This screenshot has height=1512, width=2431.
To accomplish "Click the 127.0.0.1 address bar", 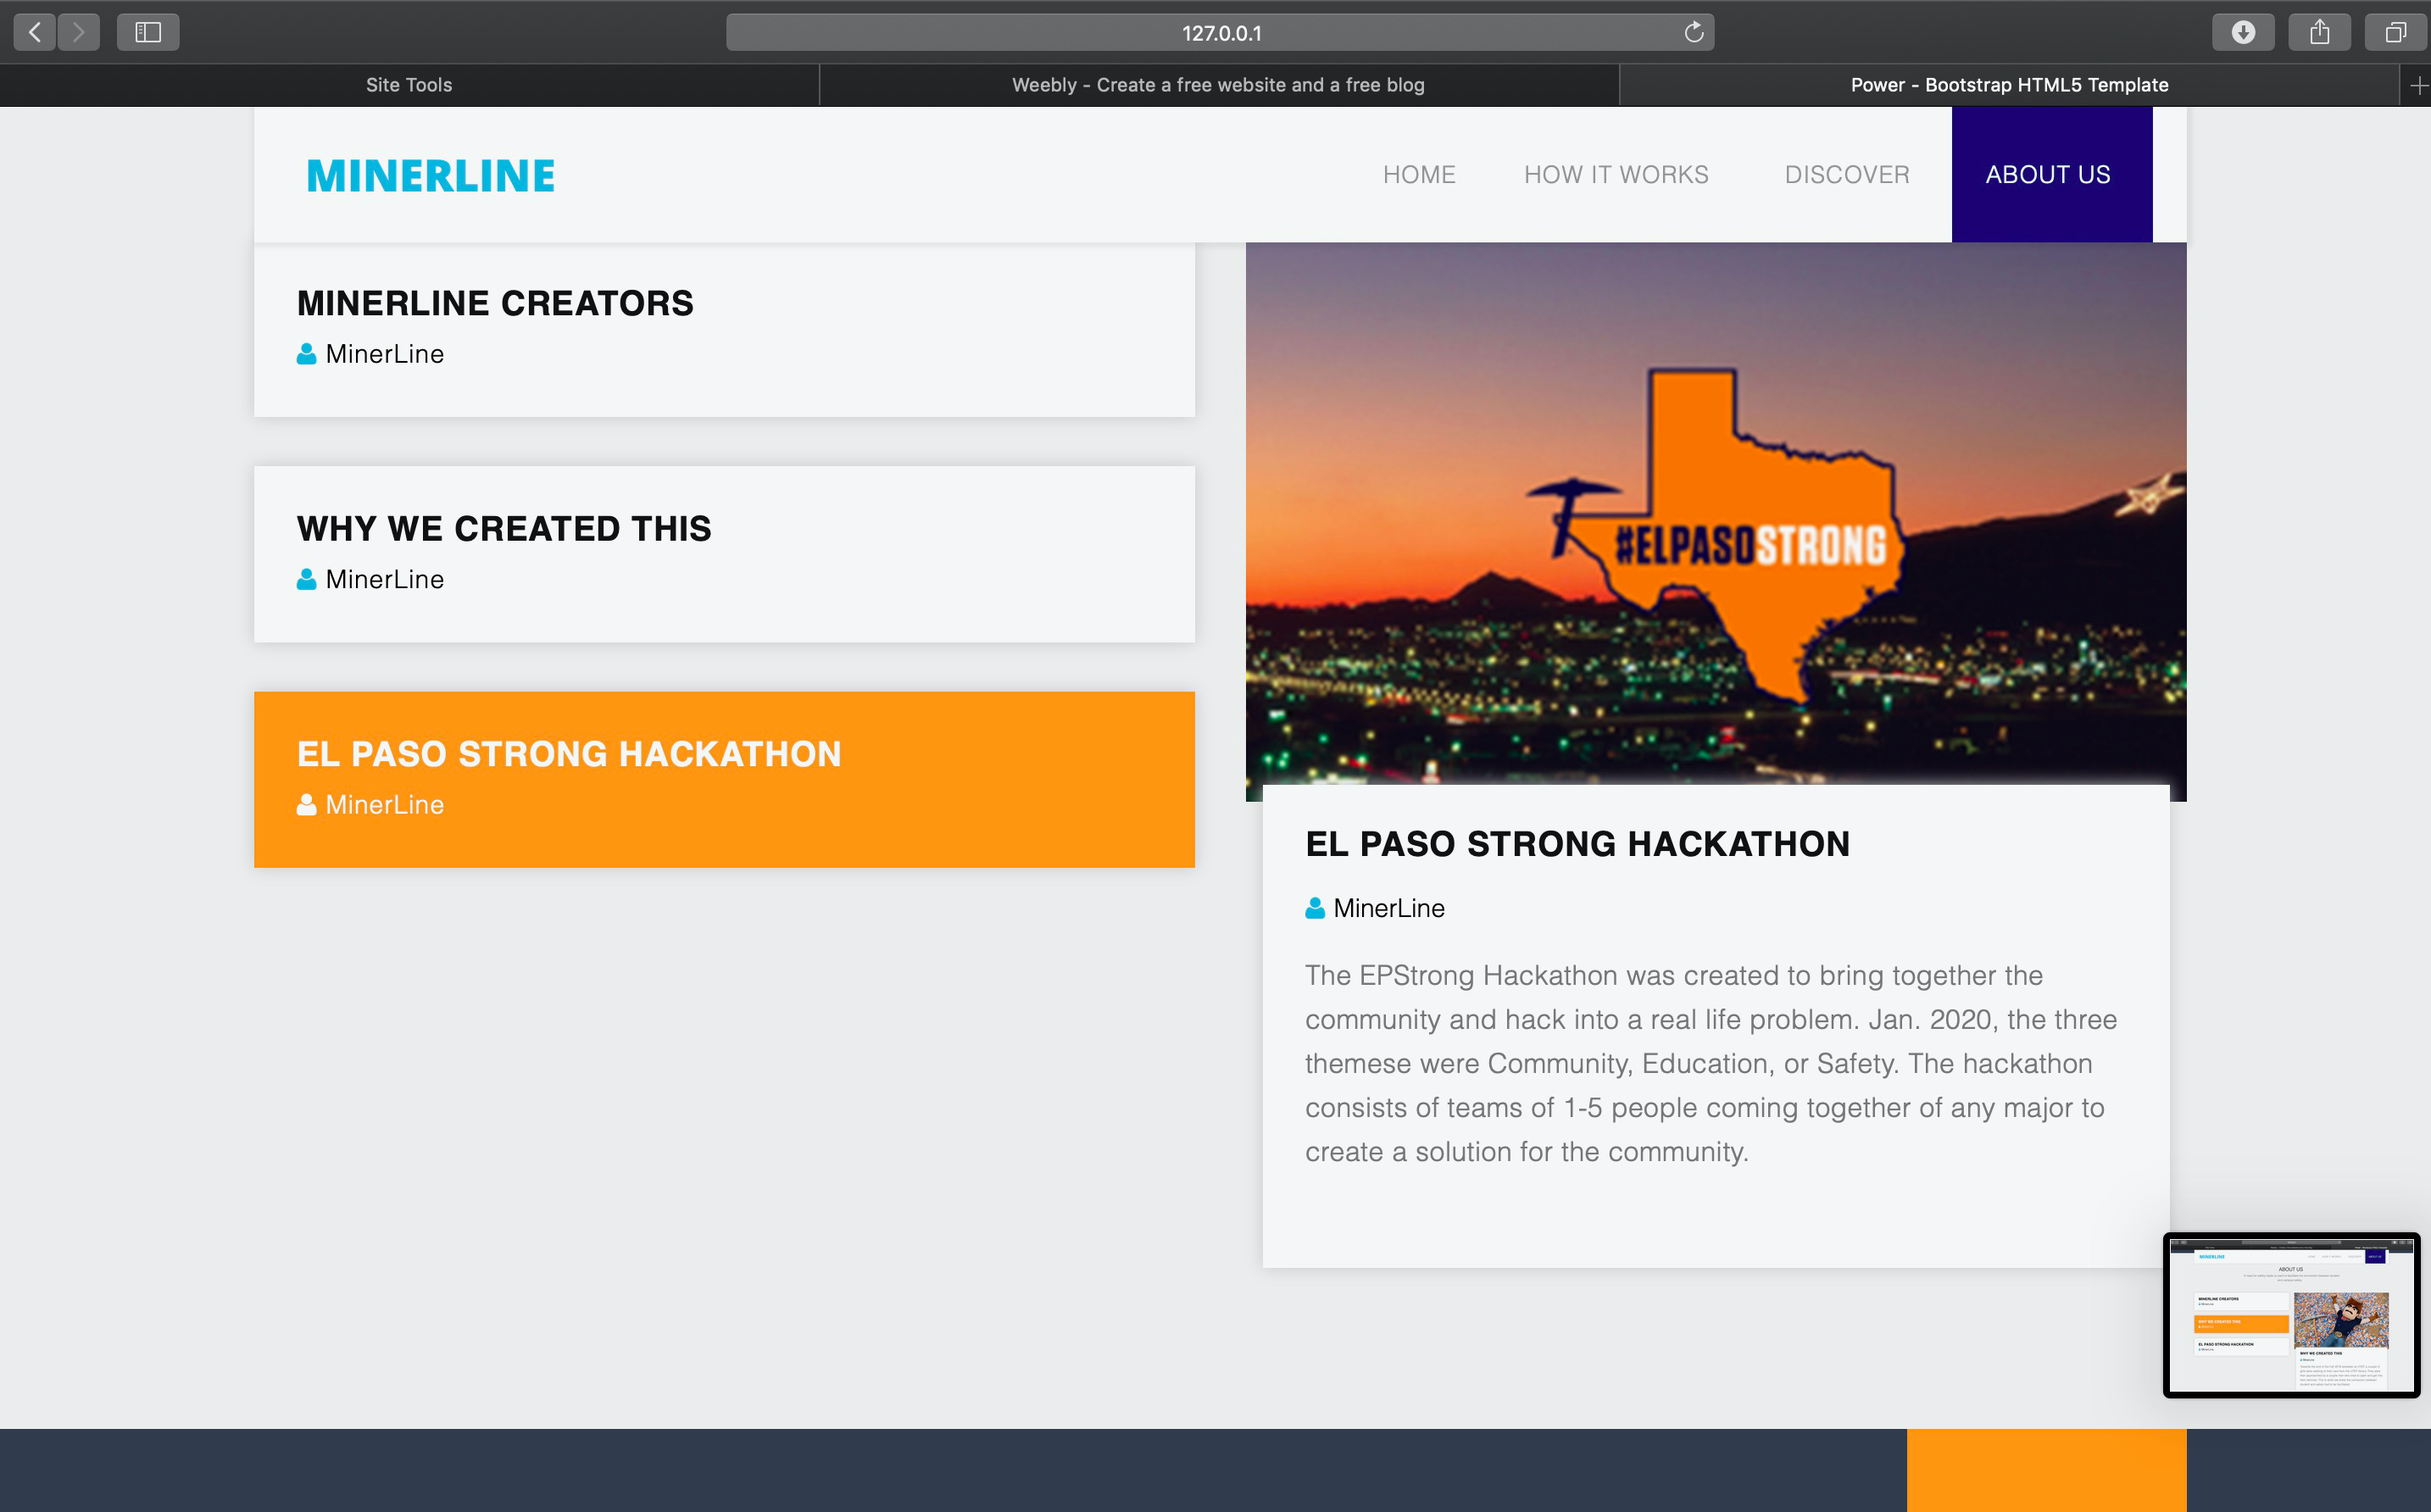I will pyautogui.click(x=1219, y=32).
